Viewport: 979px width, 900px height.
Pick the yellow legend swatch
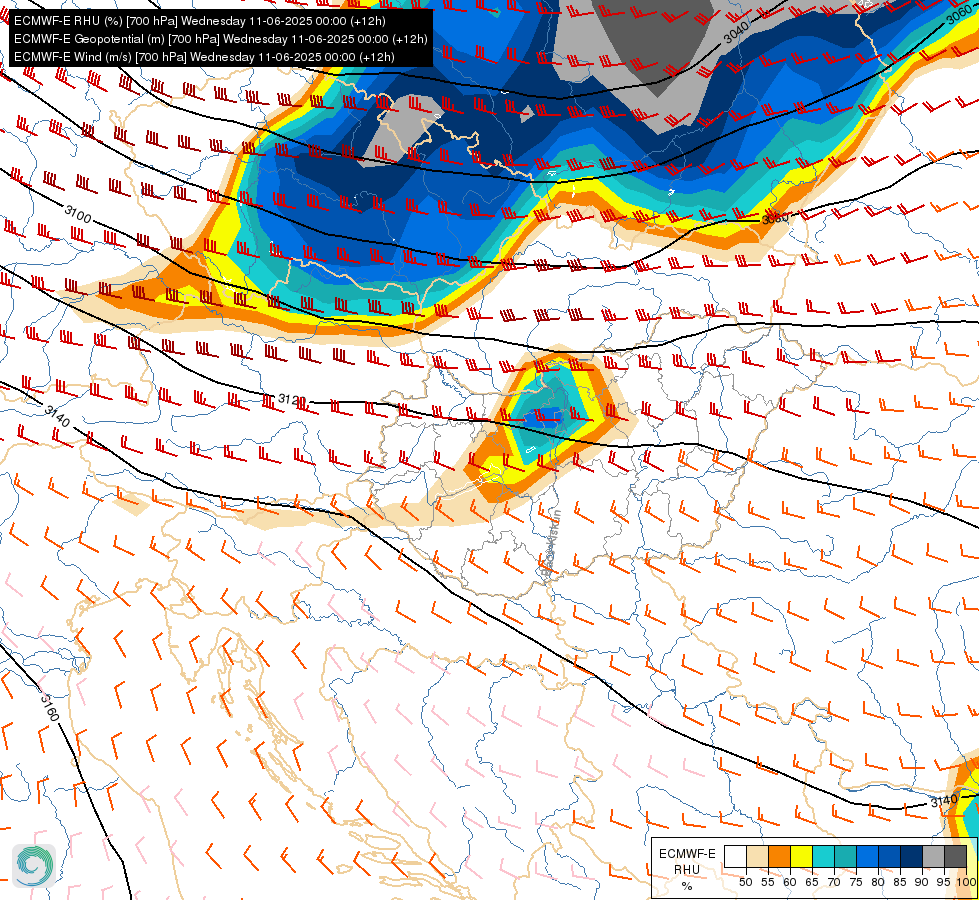[x=801, y=856]
